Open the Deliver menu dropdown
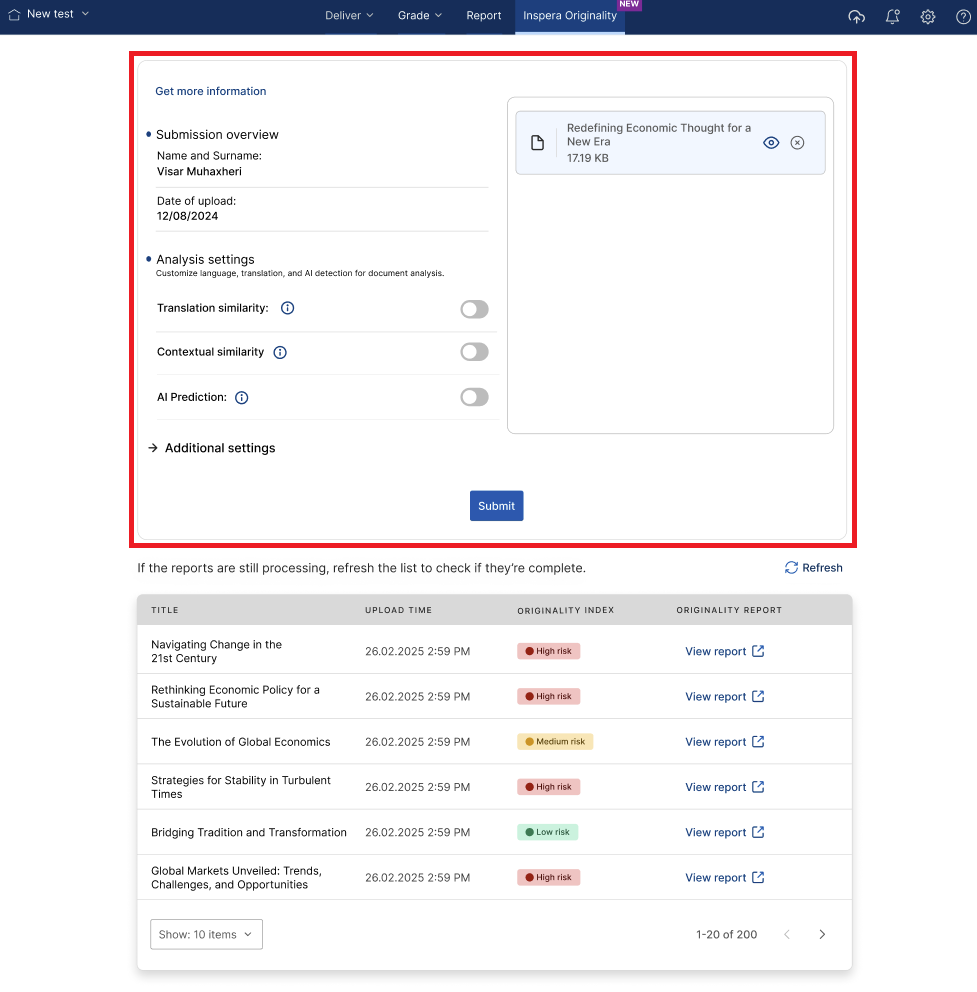The width and height of the screenshot is (977, 992). (x=349, y=16)
